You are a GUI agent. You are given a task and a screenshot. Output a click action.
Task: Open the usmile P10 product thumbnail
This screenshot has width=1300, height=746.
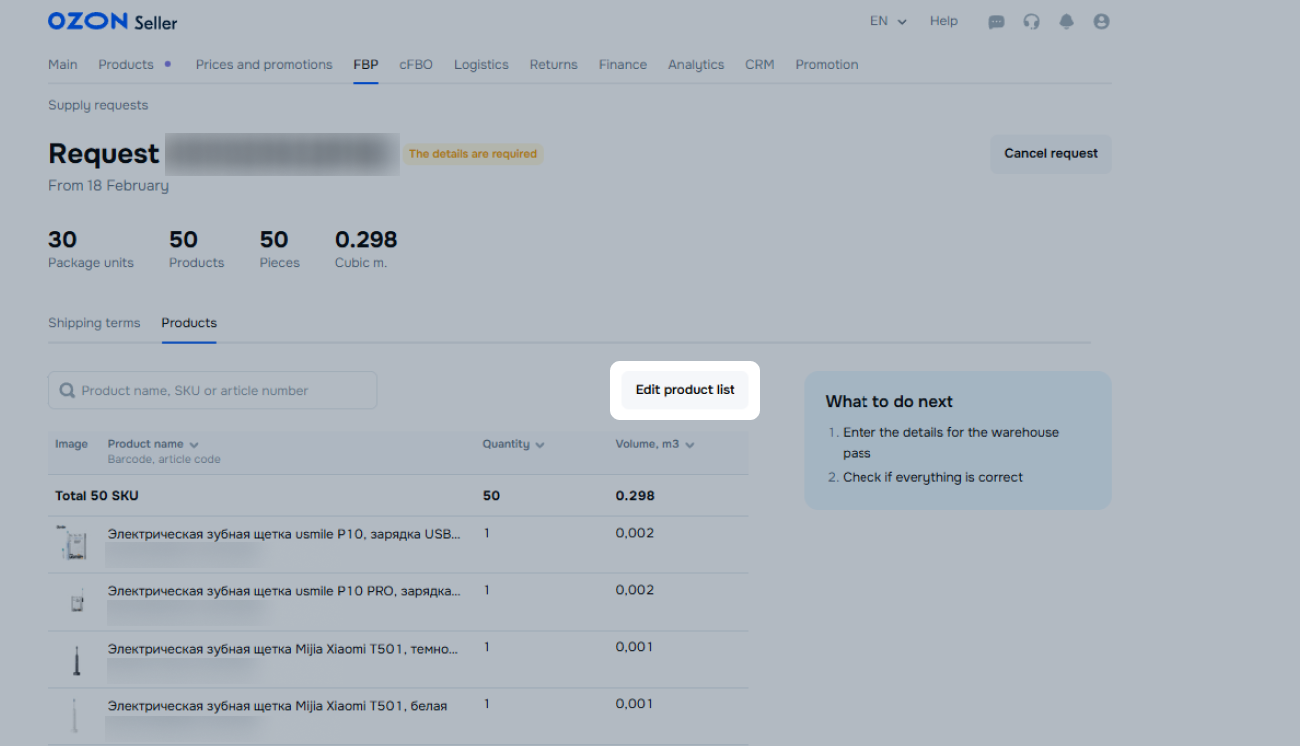click(x=74, y=544)
